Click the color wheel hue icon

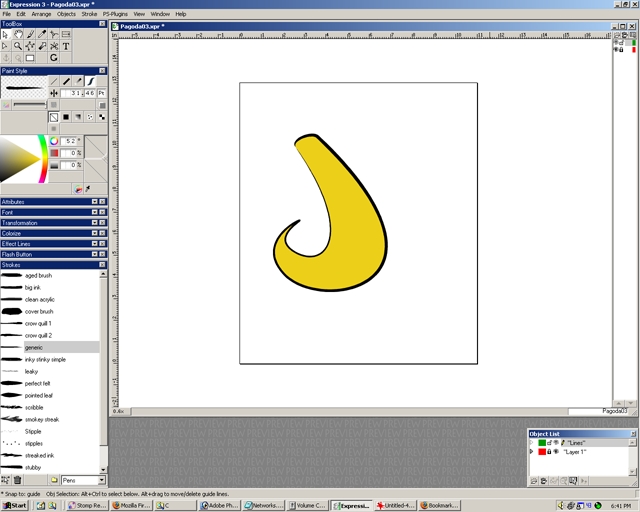(x=54, y=141)
